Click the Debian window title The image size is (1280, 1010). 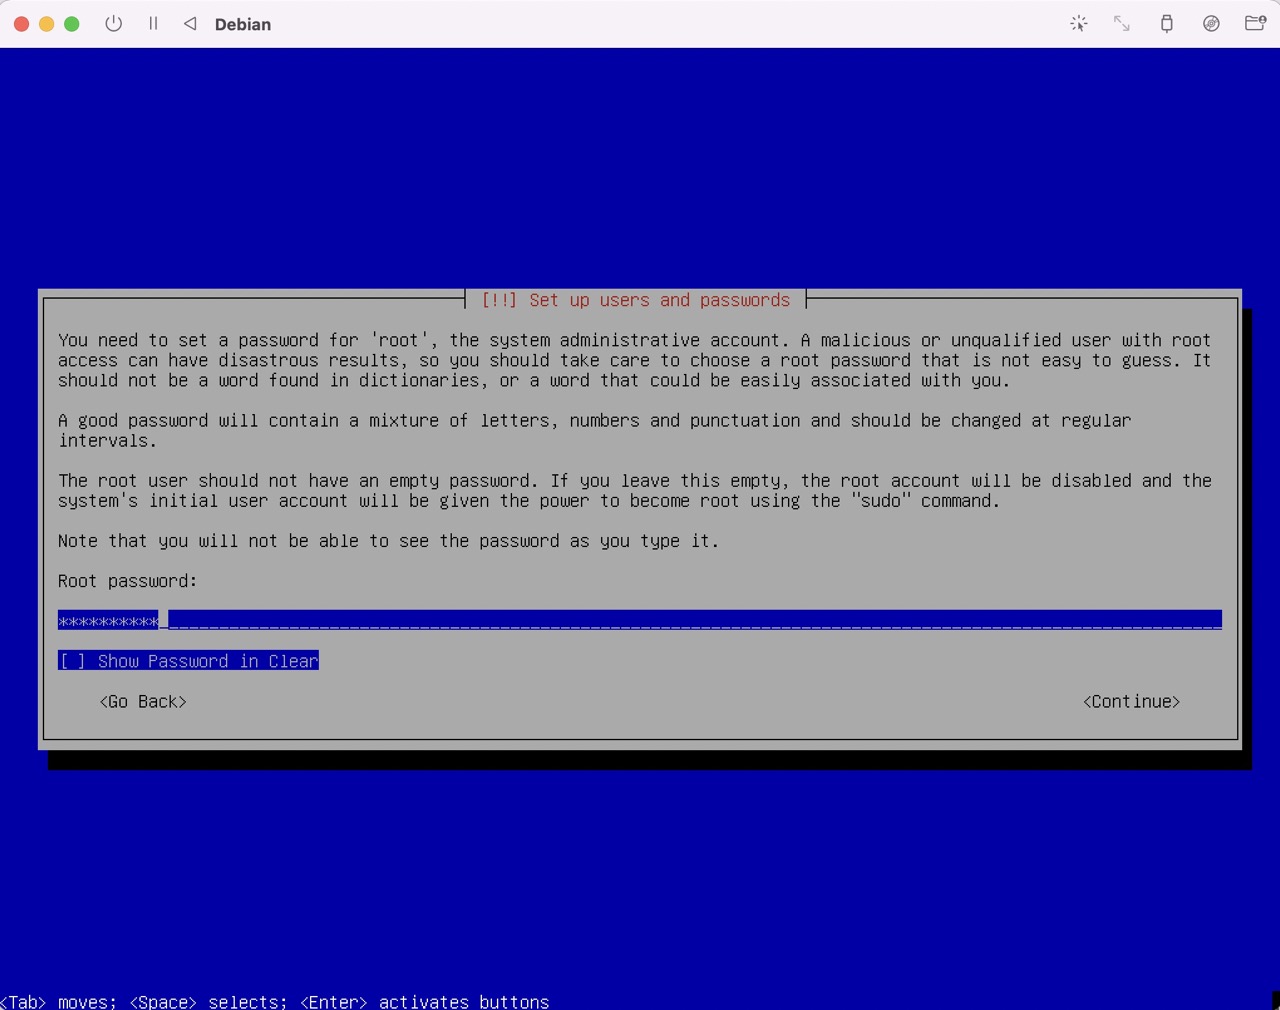coord(243,24)
